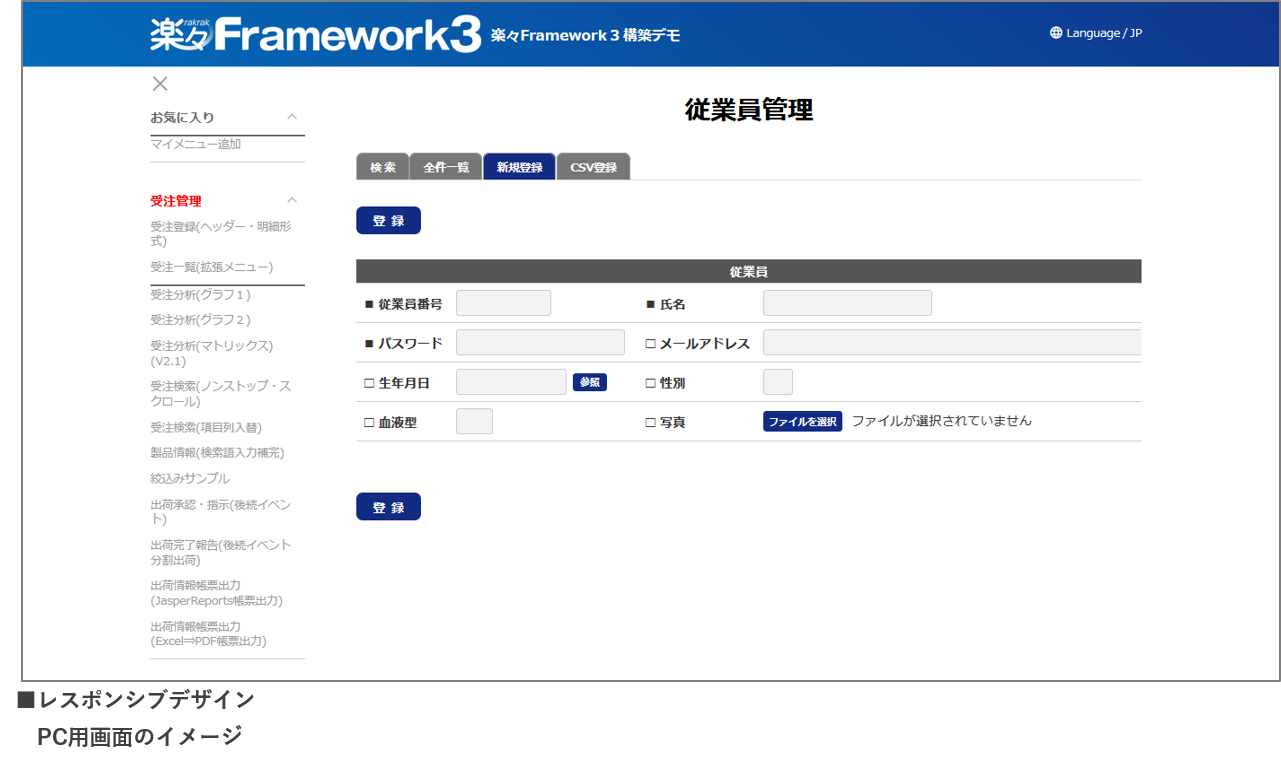Click ファイルが選択されていません text
Image resolution: width=1281 pixels, height=765 pixels.
click(941, 421)
